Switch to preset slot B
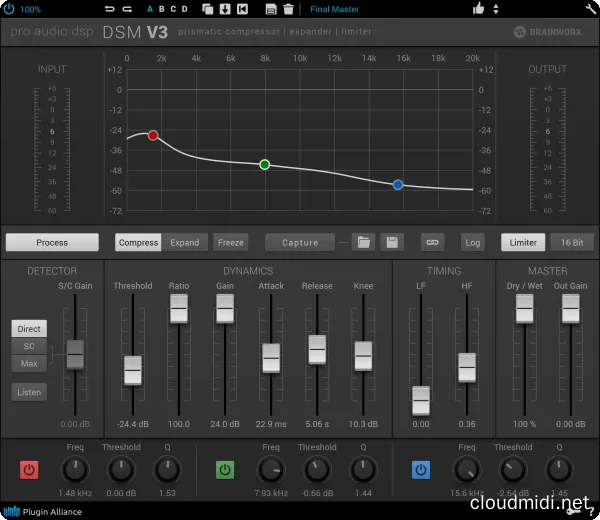Viewport: 600px width, 520px height. pos(160,9)
